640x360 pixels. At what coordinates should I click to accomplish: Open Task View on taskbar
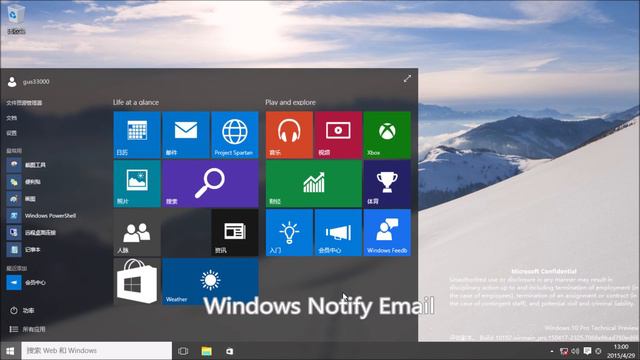183,351
